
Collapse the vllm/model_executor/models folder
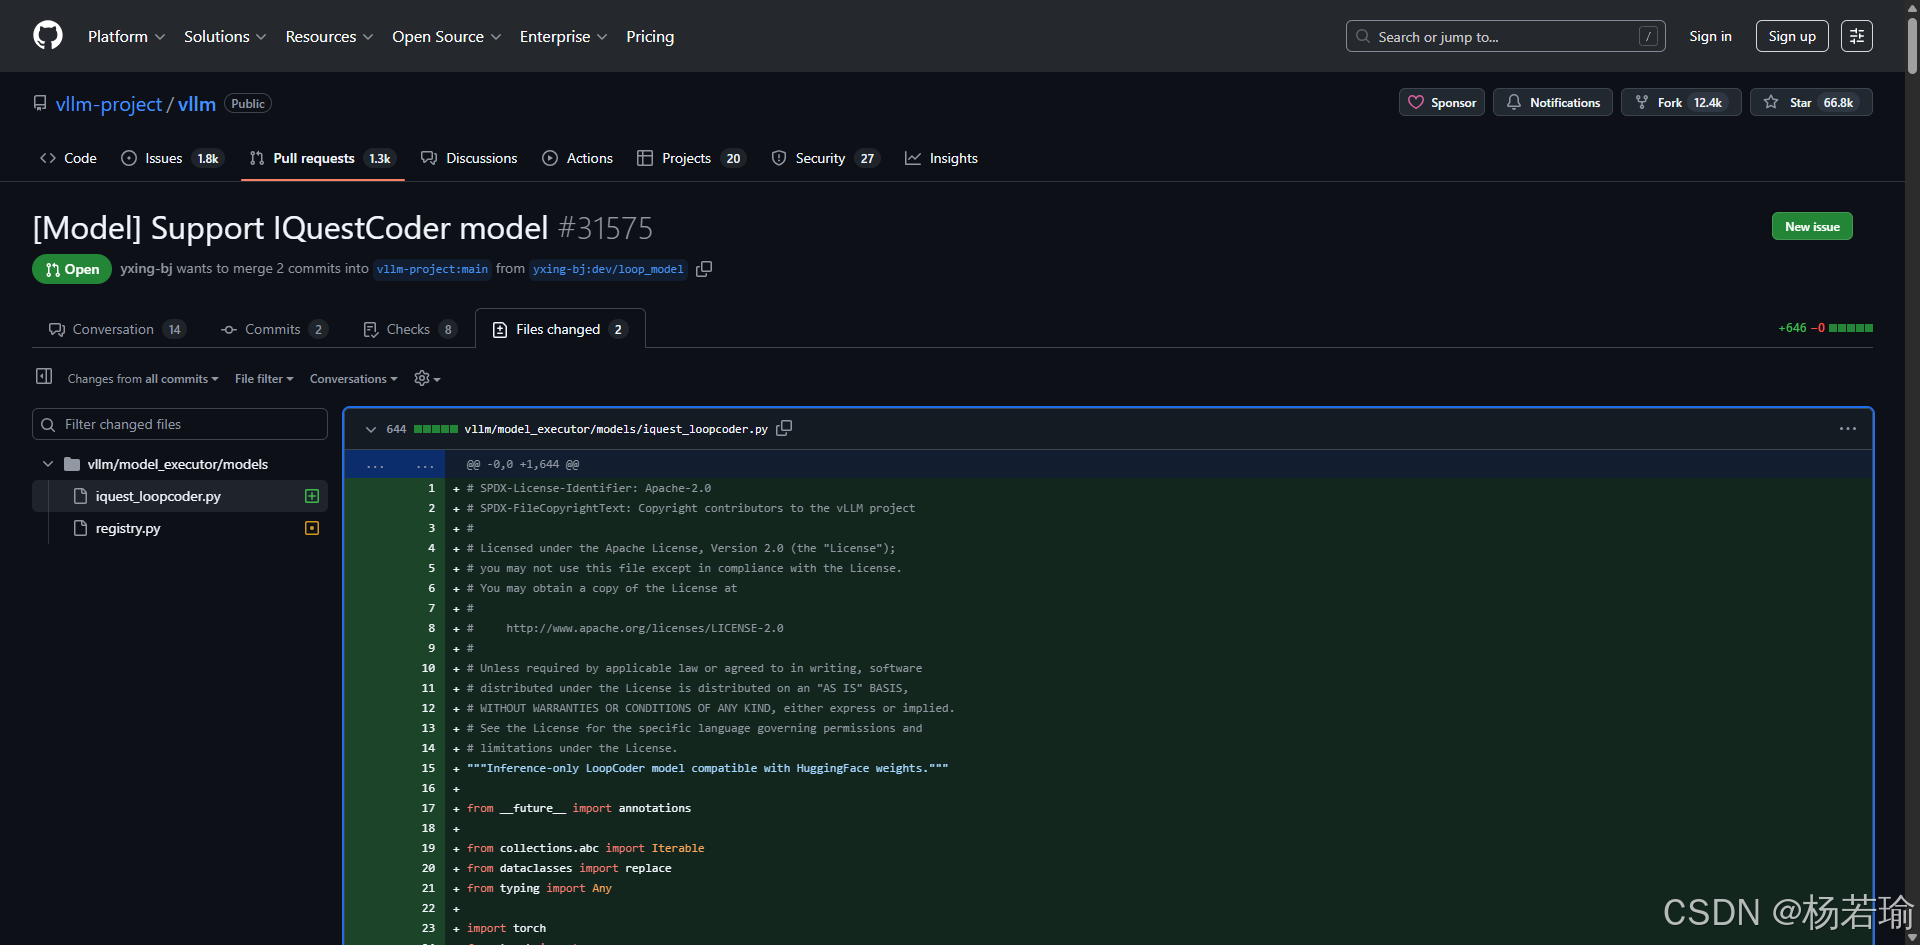coord(46,463)
